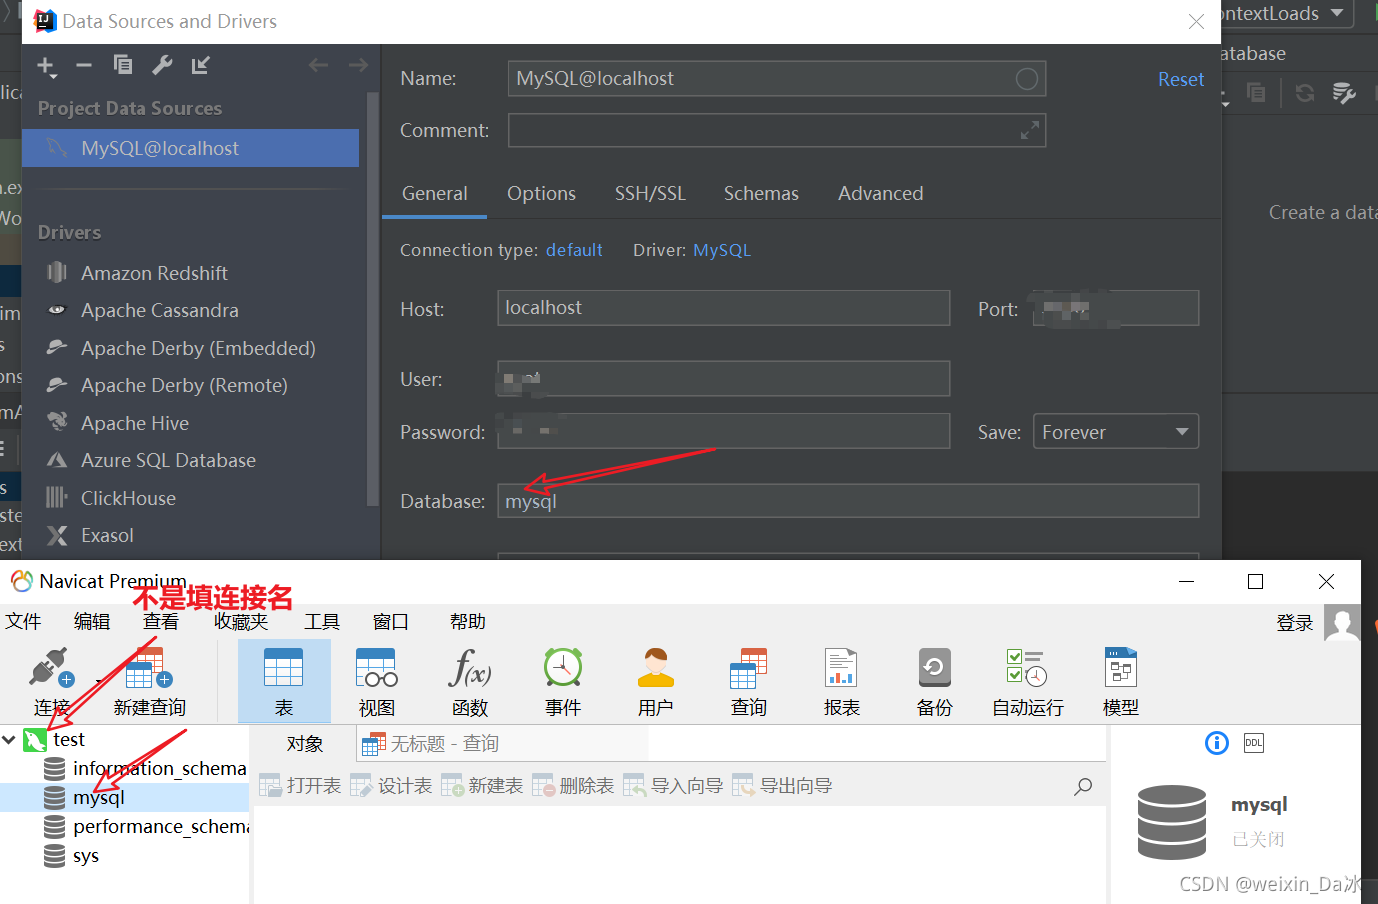
Task: Click the Password input field
Action: (723, 432)
